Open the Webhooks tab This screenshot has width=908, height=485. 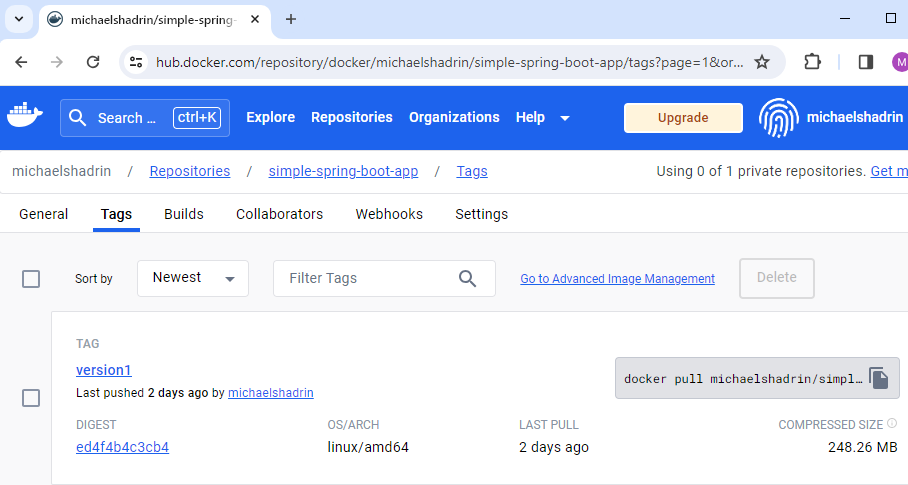[x=389, y=214]
